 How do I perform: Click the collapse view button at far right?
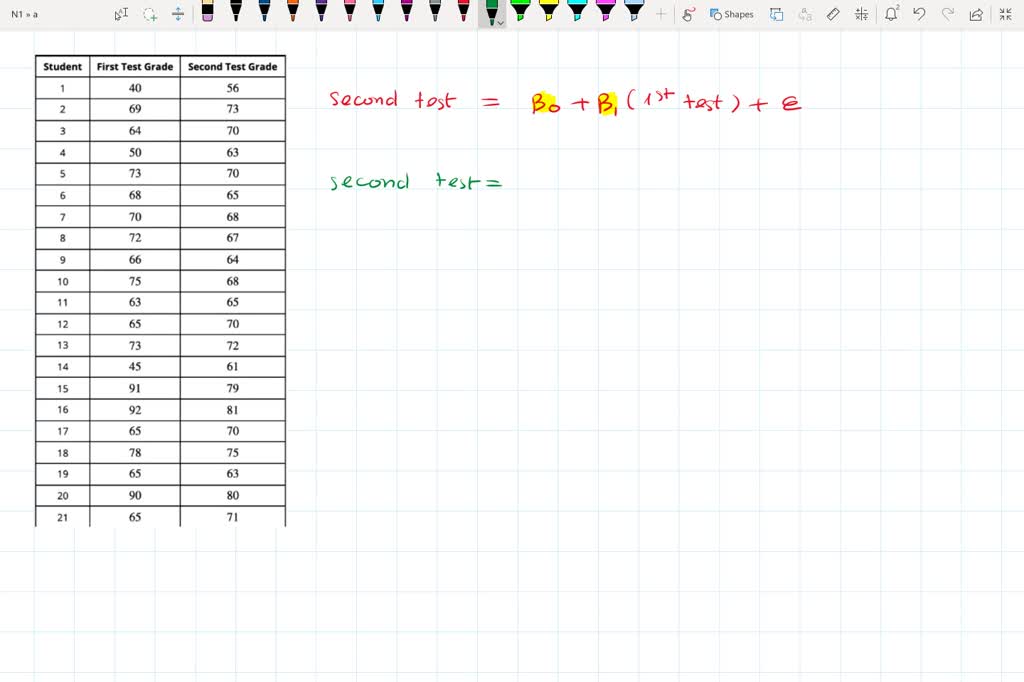click(1007, 15)
